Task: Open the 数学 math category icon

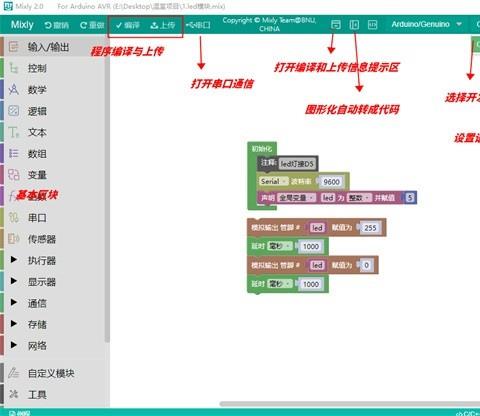Action: [13, 89]
